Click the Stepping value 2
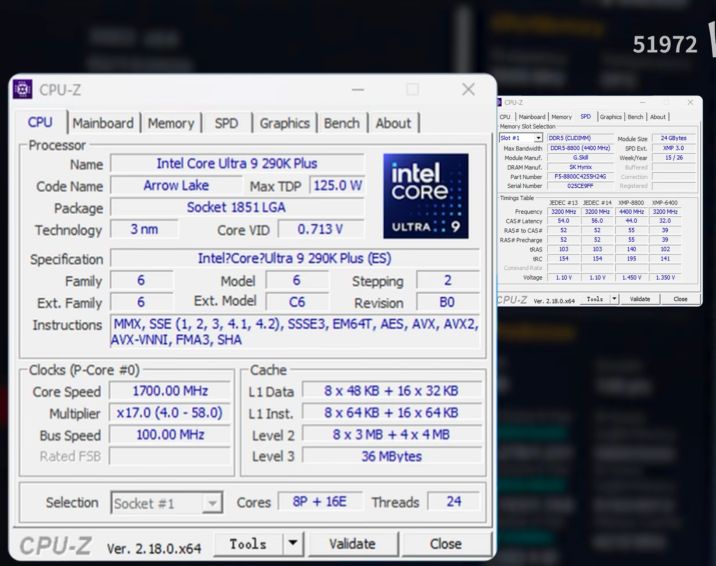This screenshot has height=566, width=716. (448, 280)
